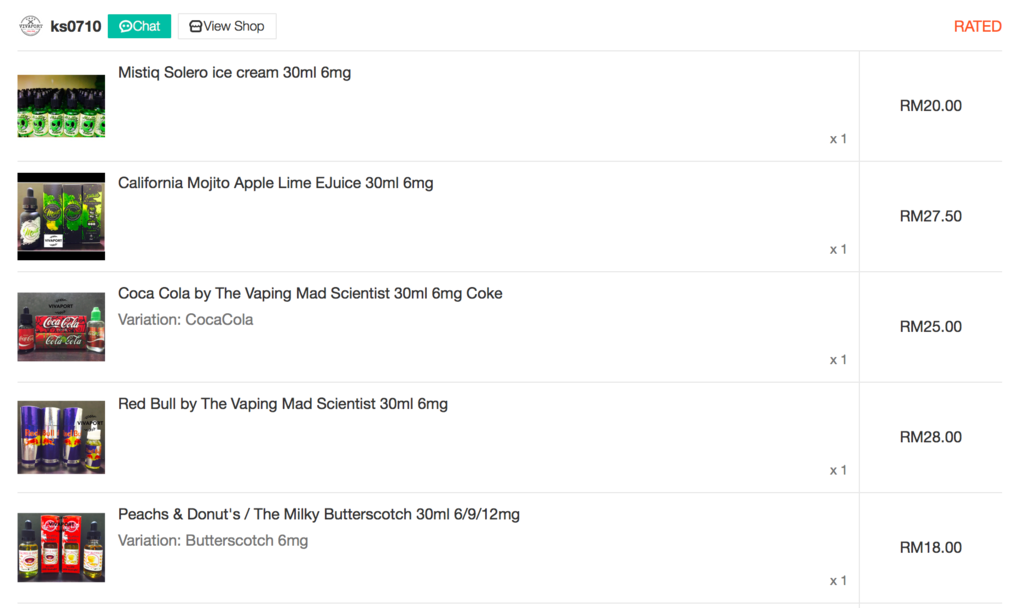
Task: Click the ks0710 seller username
Action: tap(76, 26)
